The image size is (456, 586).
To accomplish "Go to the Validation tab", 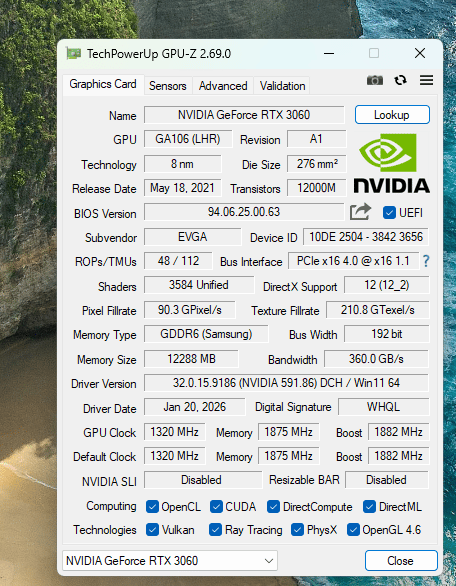I will click(x=283, y=86).
